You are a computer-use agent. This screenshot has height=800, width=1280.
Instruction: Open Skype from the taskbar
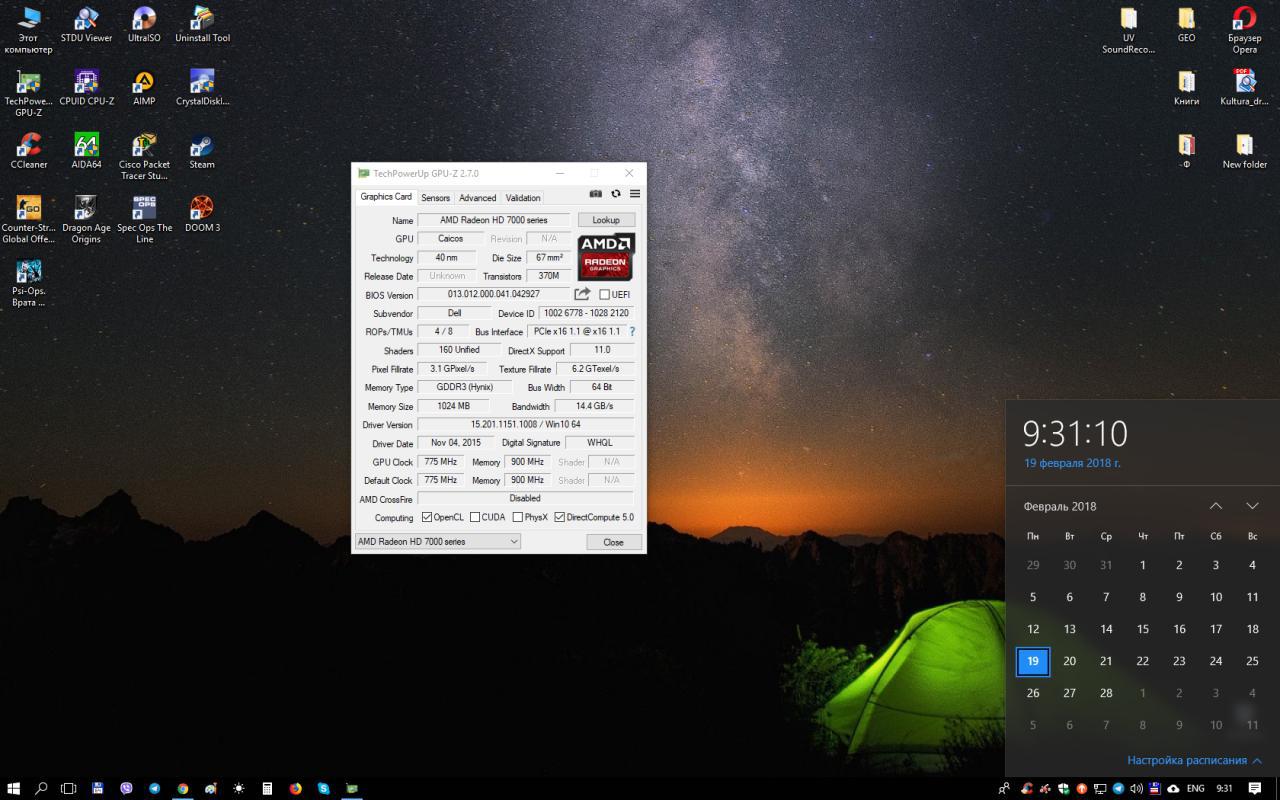pos(324,788)
